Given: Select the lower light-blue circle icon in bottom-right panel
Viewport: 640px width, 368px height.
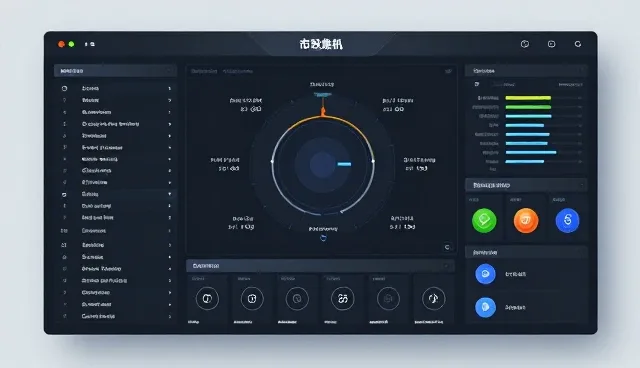Looking at the screenshot, I should click(x=485, y=307).
